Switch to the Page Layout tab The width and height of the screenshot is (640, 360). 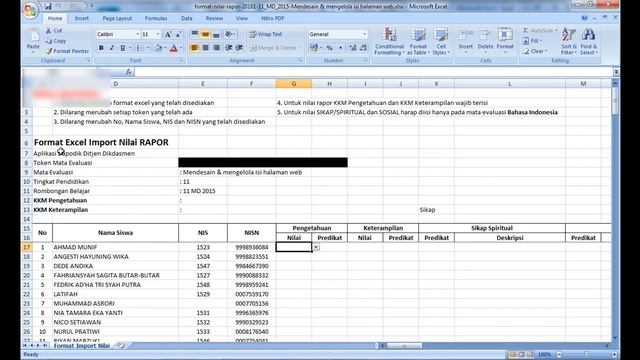(117, 18)
